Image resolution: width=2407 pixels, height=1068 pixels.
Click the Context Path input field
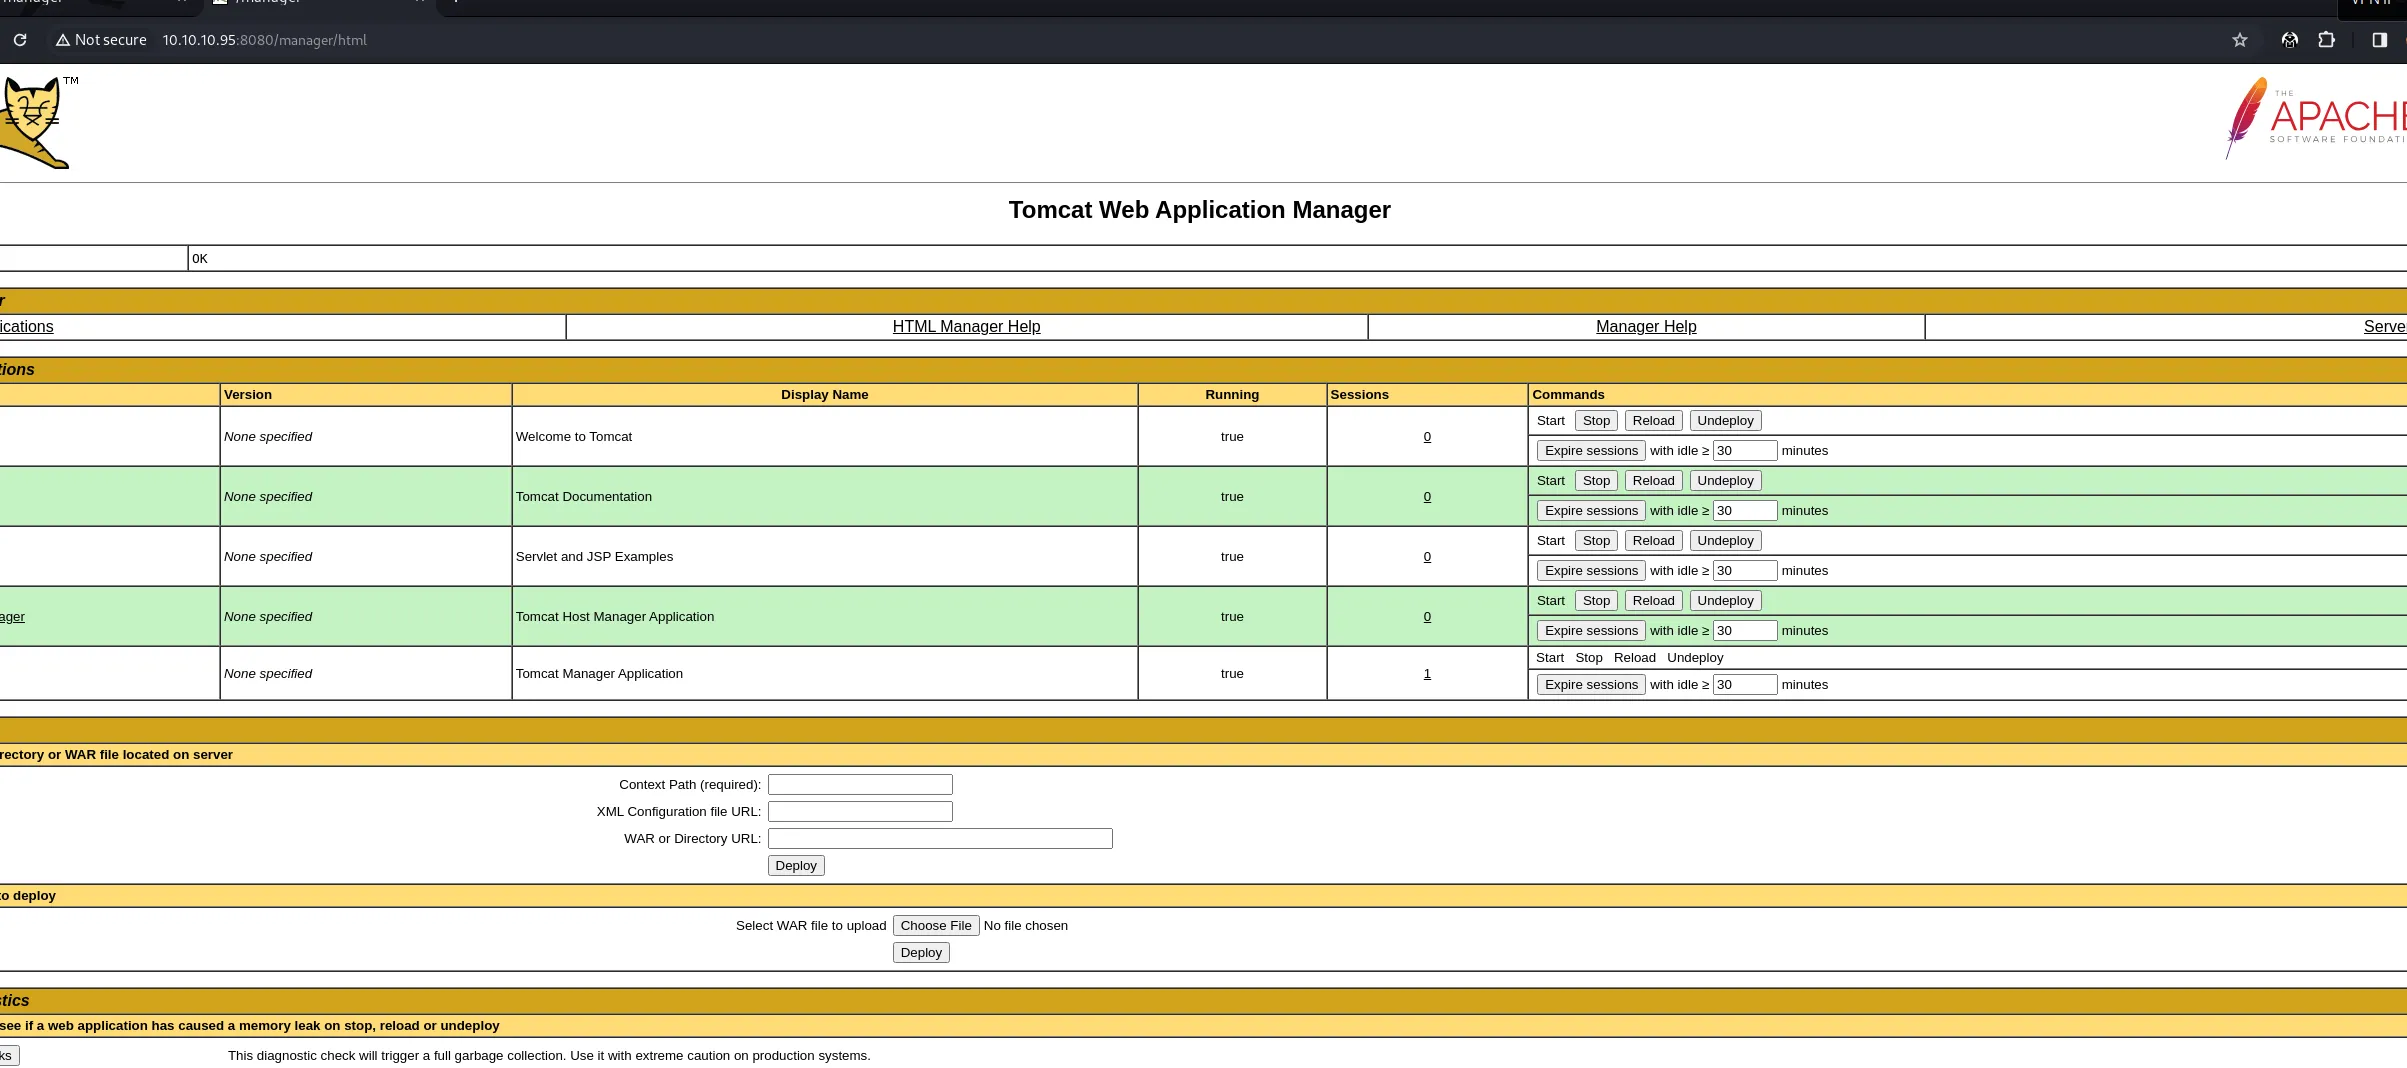(x=860, y=785)
